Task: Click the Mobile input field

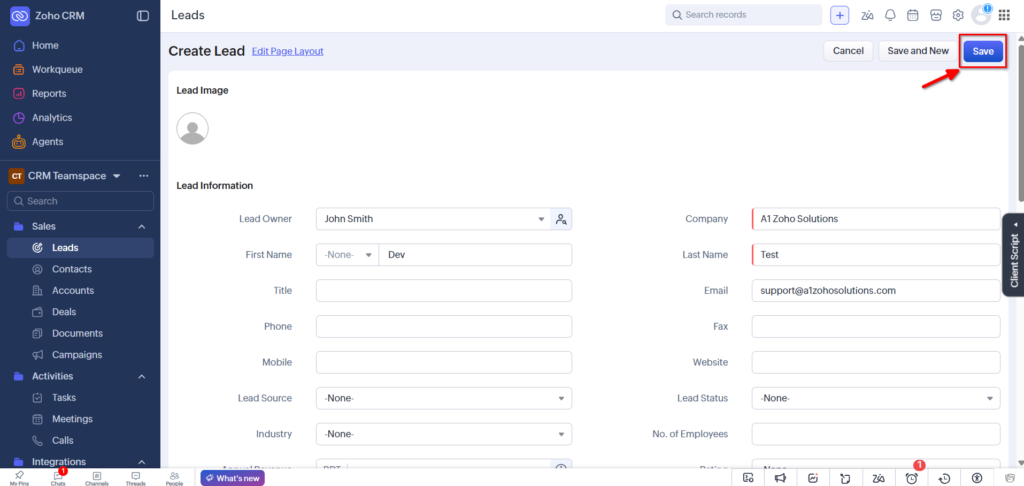Action: click(444, 362)
